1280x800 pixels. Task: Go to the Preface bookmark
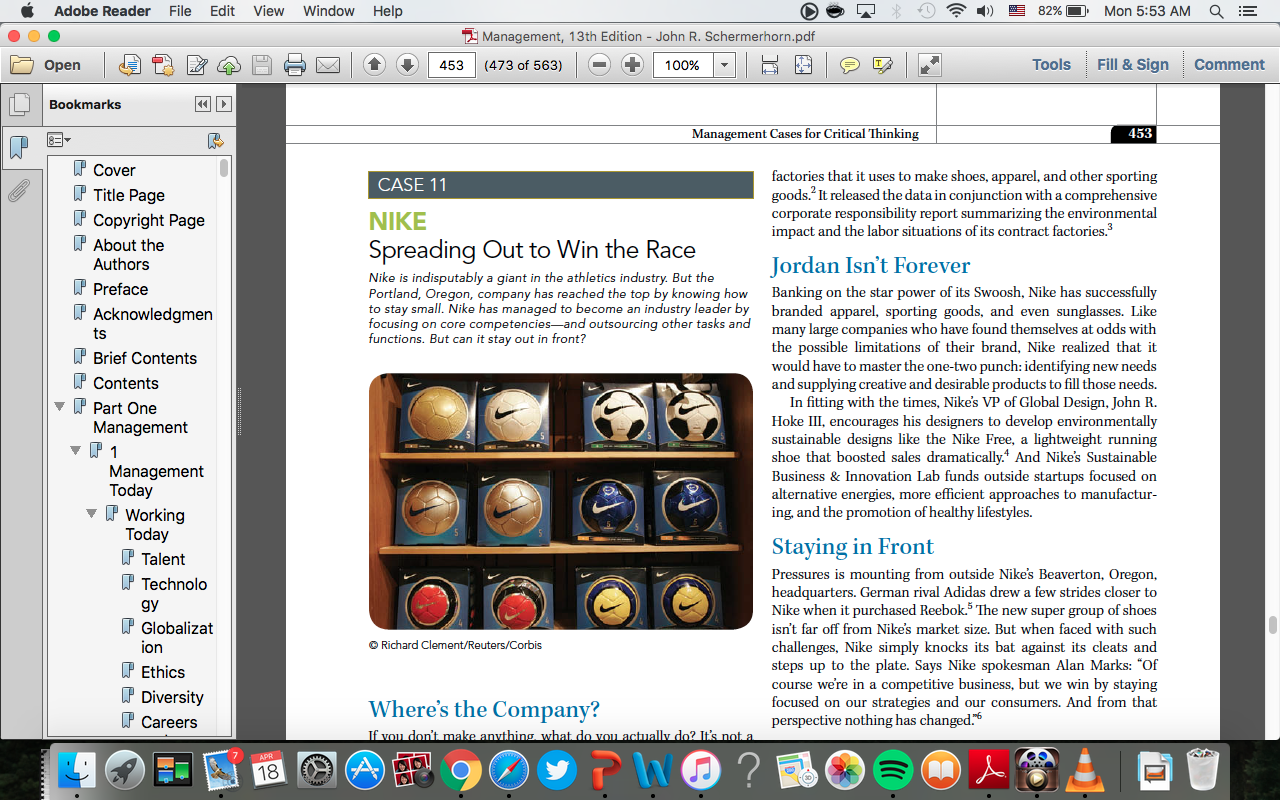[x=120, y=289]
